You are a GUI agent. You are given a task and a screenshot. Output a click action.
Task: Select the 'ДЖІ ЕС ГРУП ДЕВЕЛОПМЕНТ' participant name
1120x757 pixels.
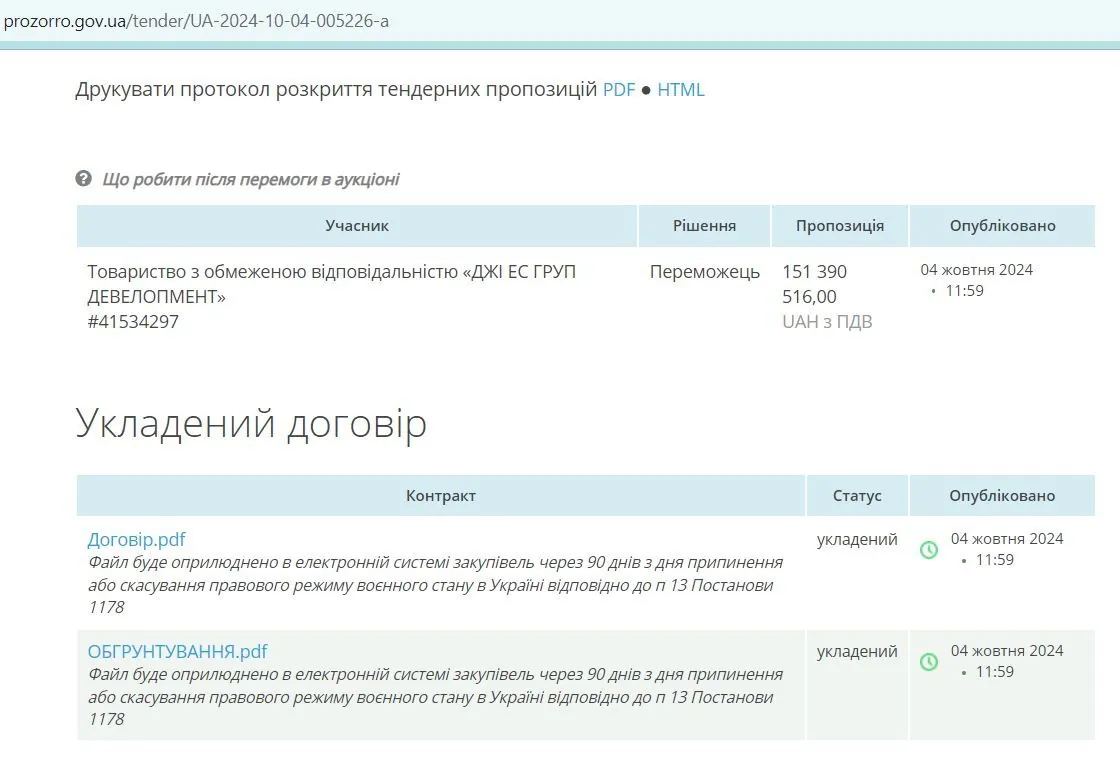pyautogui.click(x=331, y=284)
